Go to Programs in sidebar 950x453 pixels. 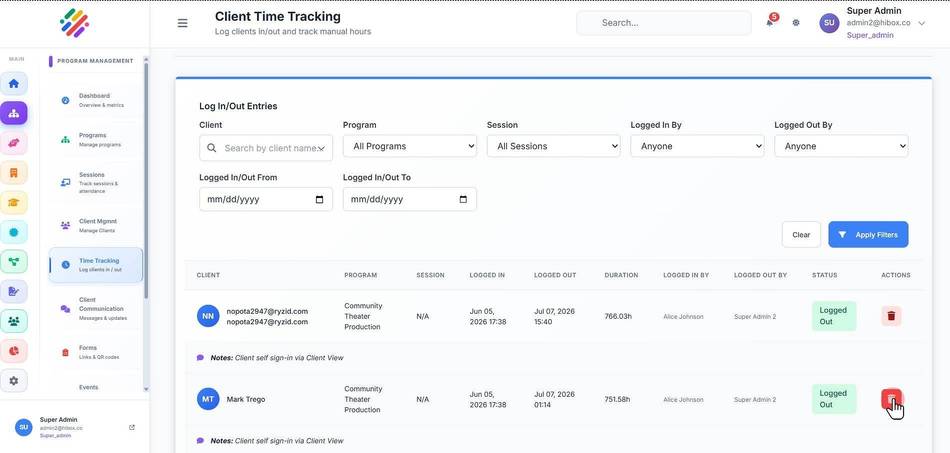[x=96, y=139]
